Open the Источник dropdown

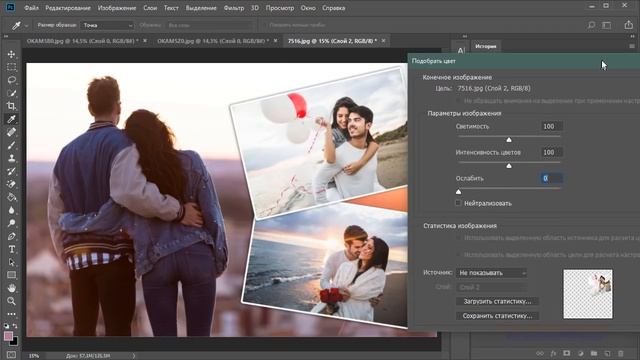[491, 273]
